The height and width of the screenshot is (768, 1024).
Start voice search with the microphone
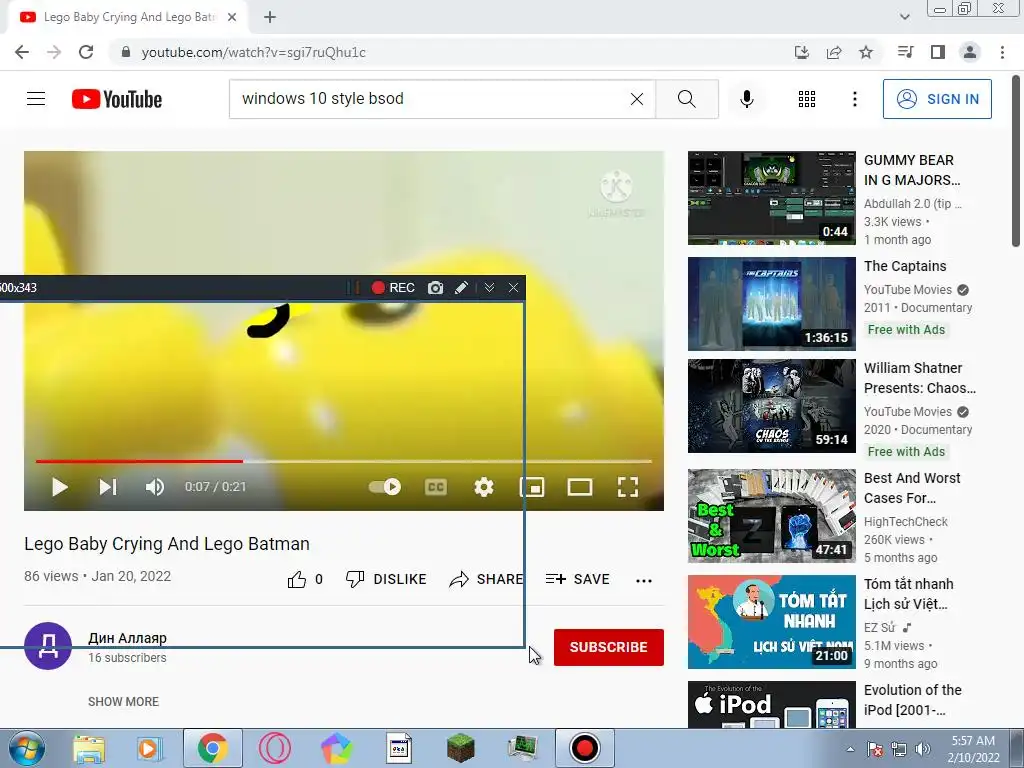click(x=746, y=99)
